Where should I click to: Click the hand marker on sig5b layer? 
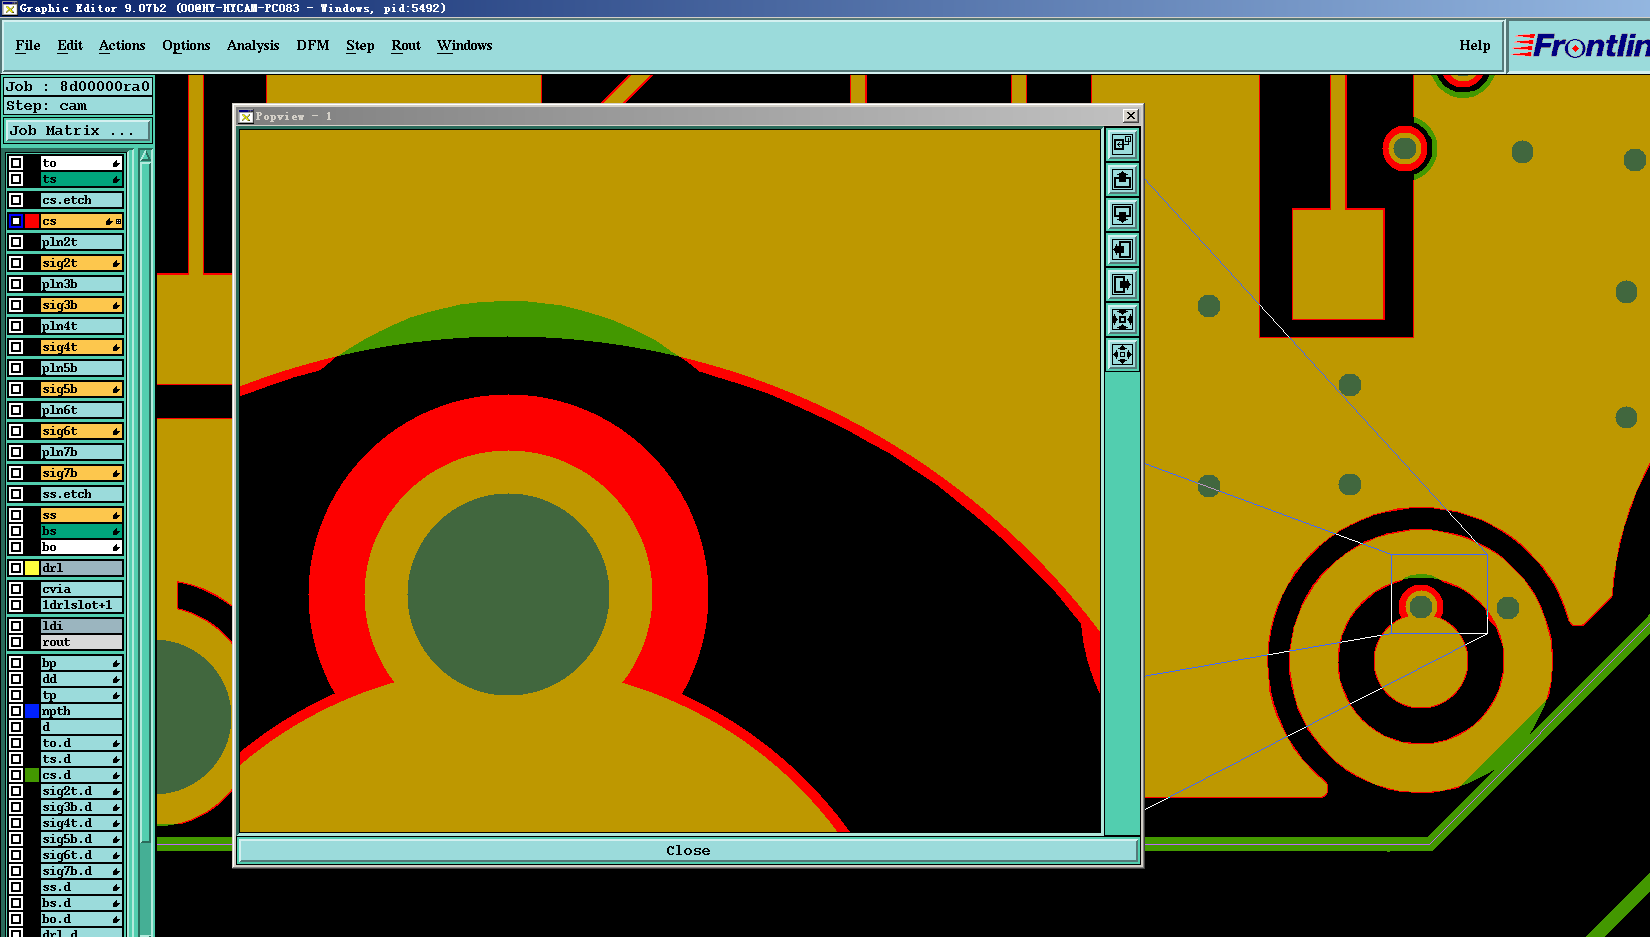[x=116, y=390]
